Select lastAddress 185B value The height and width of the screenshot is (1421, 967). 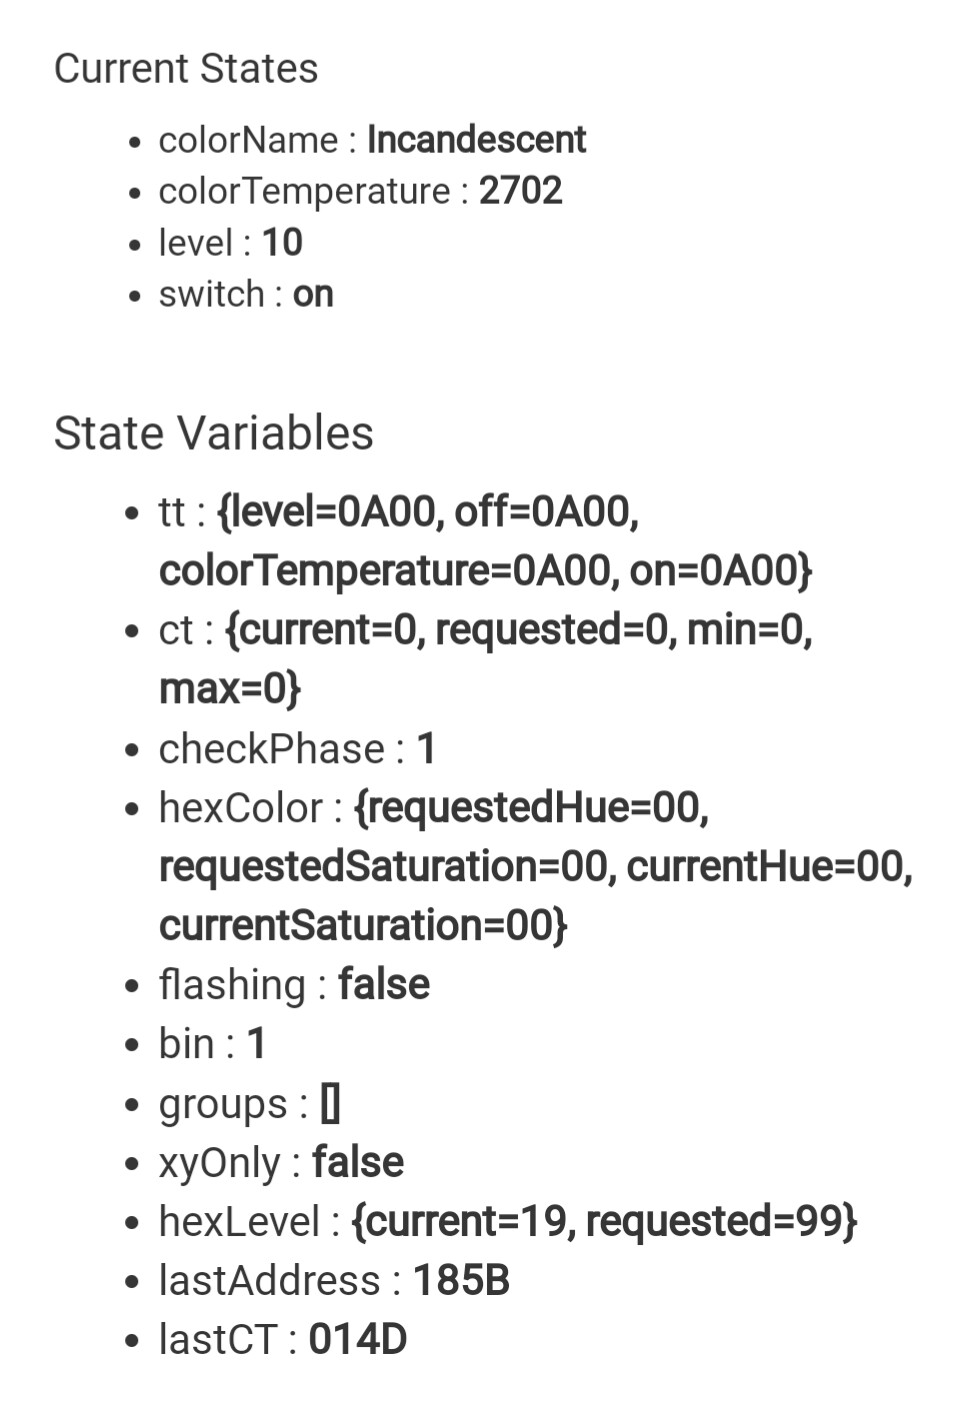(x=462, y=1281)
